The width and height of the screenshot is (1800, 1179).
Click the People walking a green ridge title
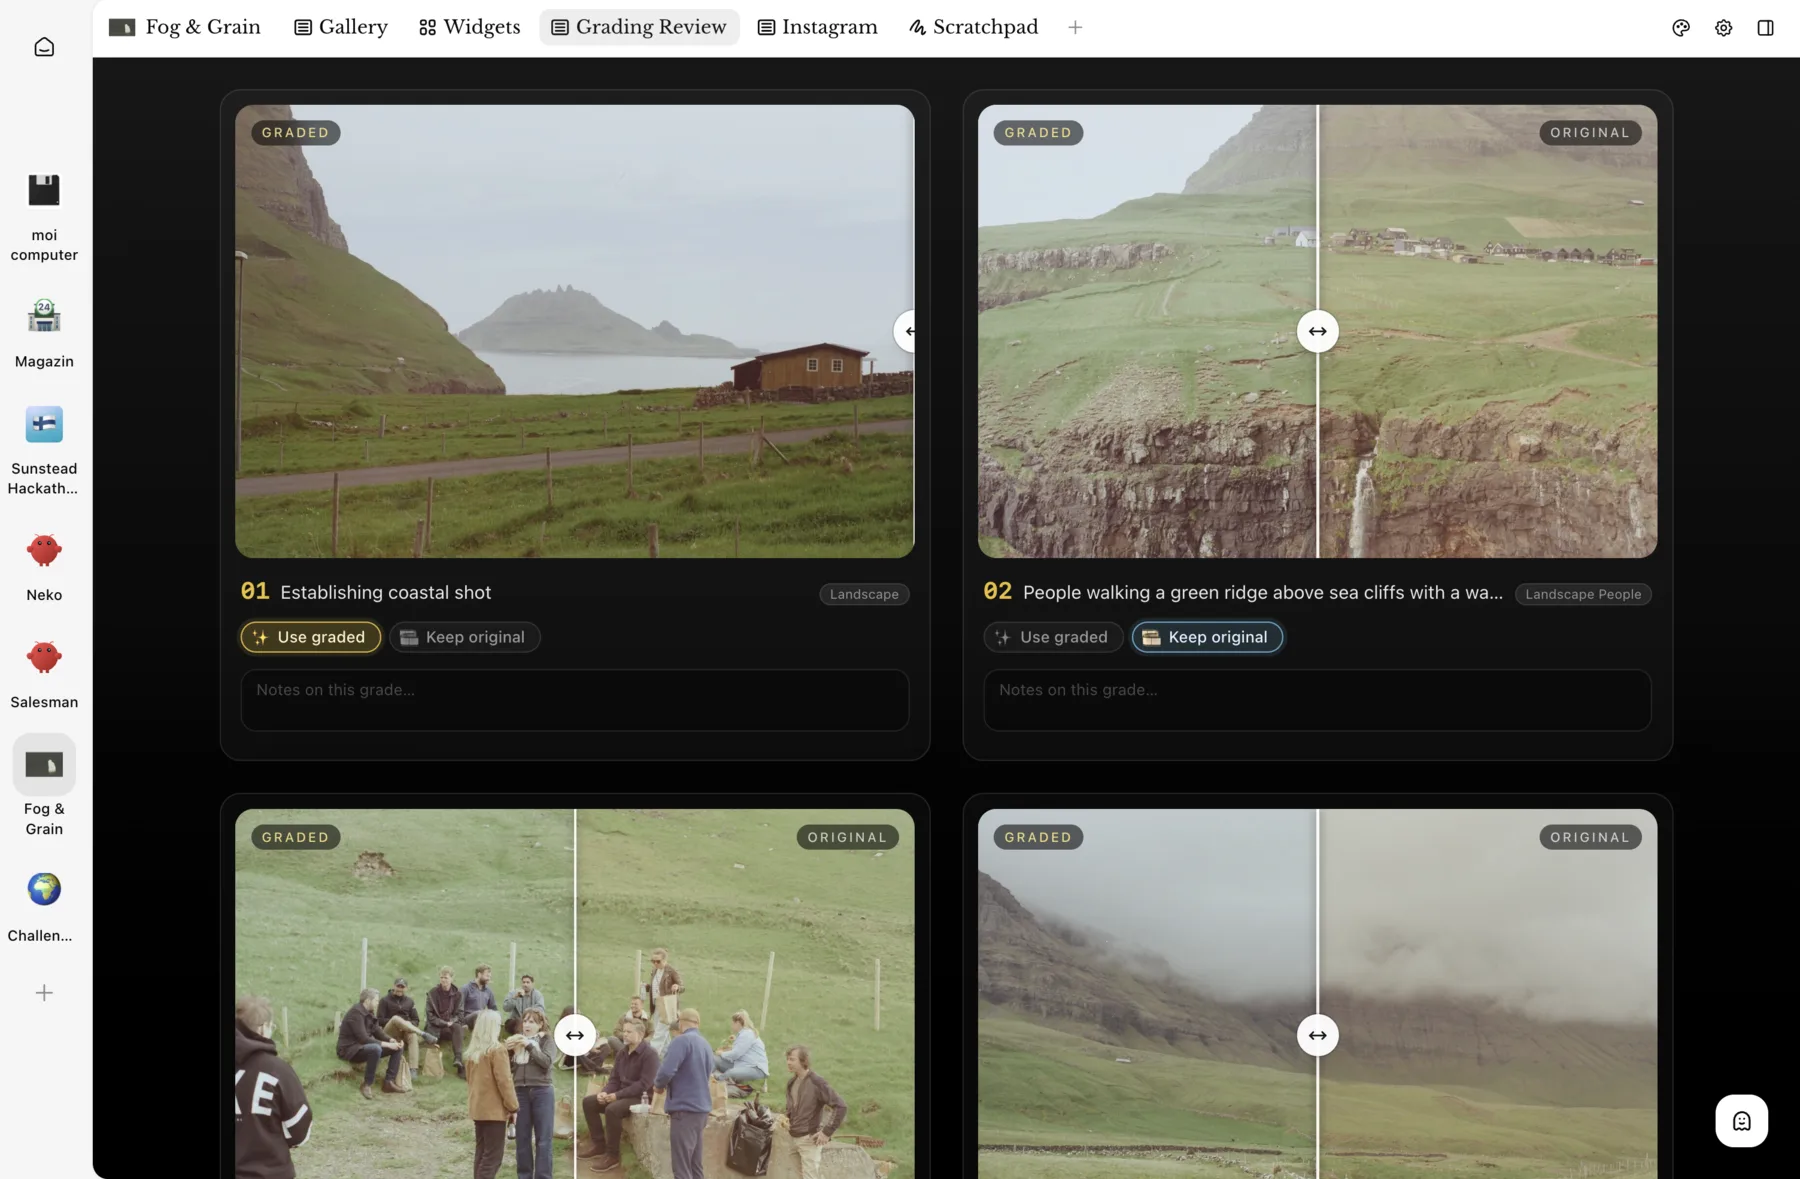point(1262,592)
